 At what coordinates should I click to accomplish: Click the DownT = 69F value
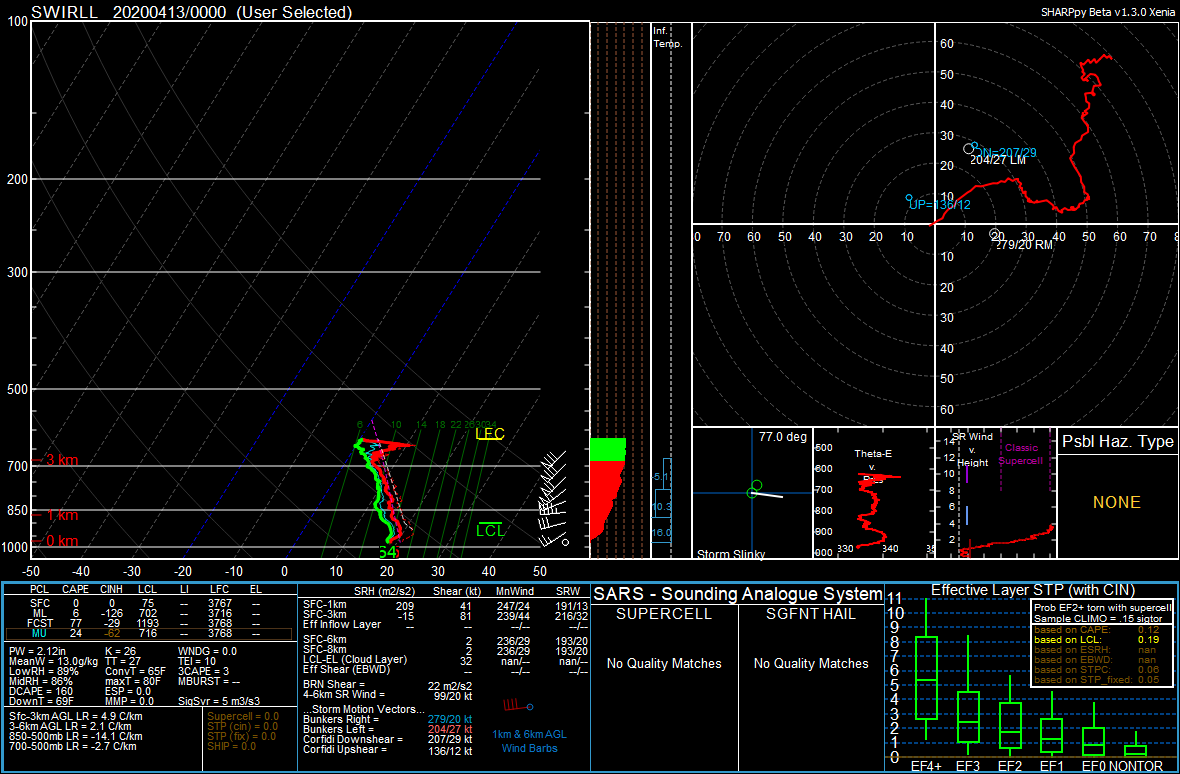[39, 700]
